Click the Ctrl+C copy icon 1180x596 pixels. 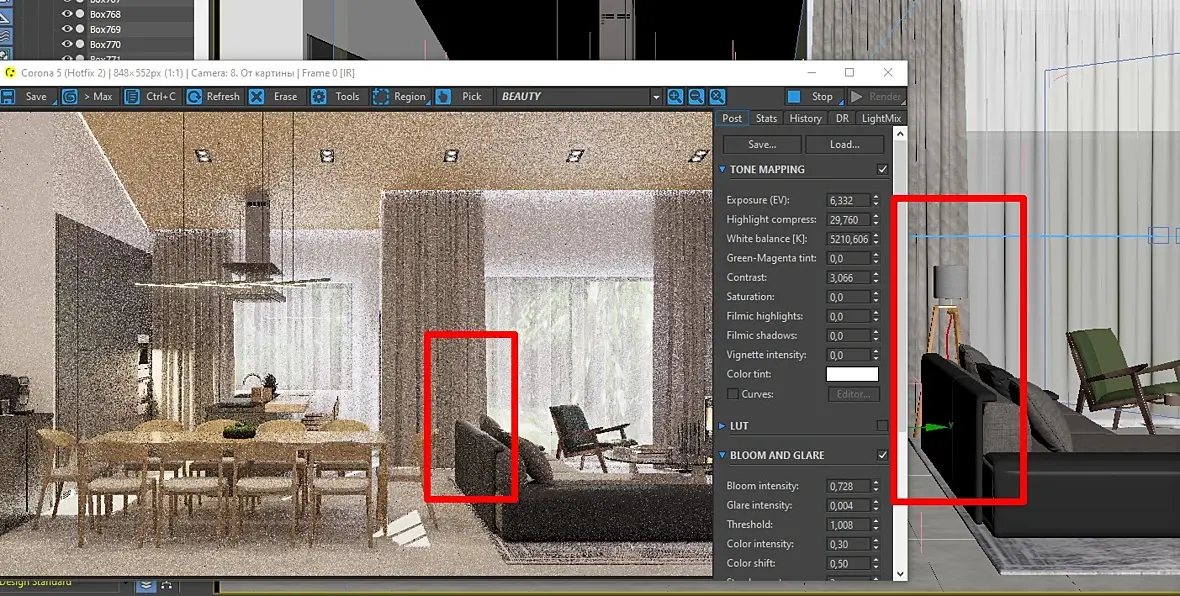point(132,96)
